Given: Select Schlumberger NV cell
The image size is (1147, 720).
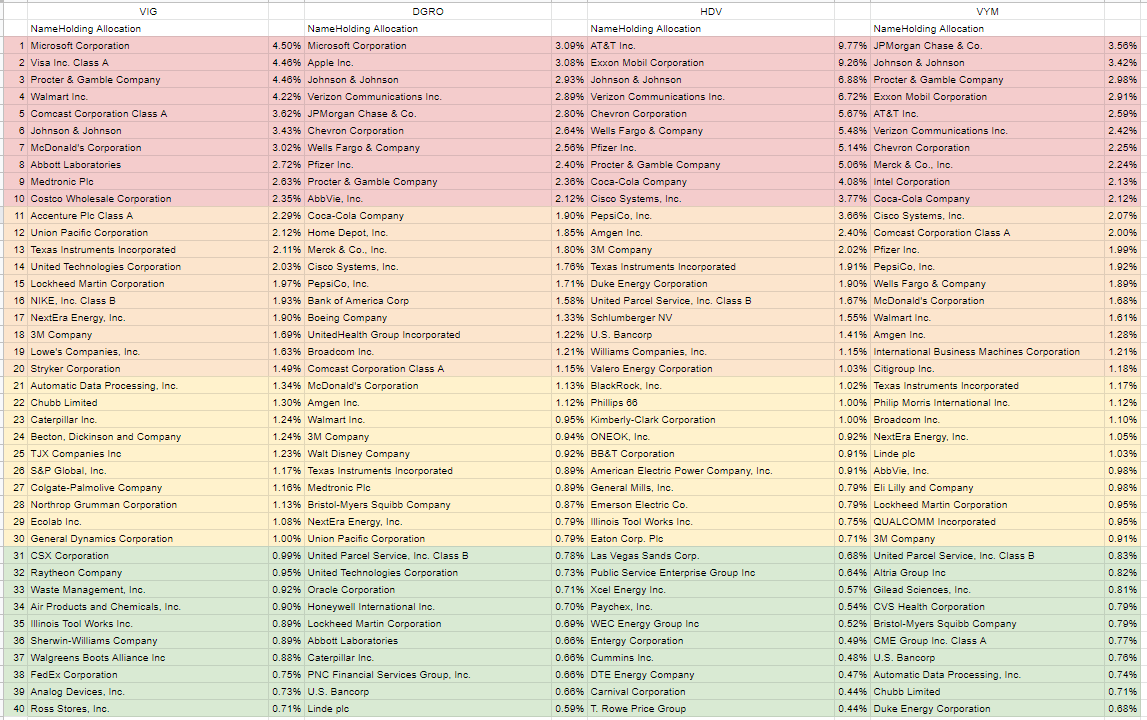Looking at the screenshot, I should point(710,318).
